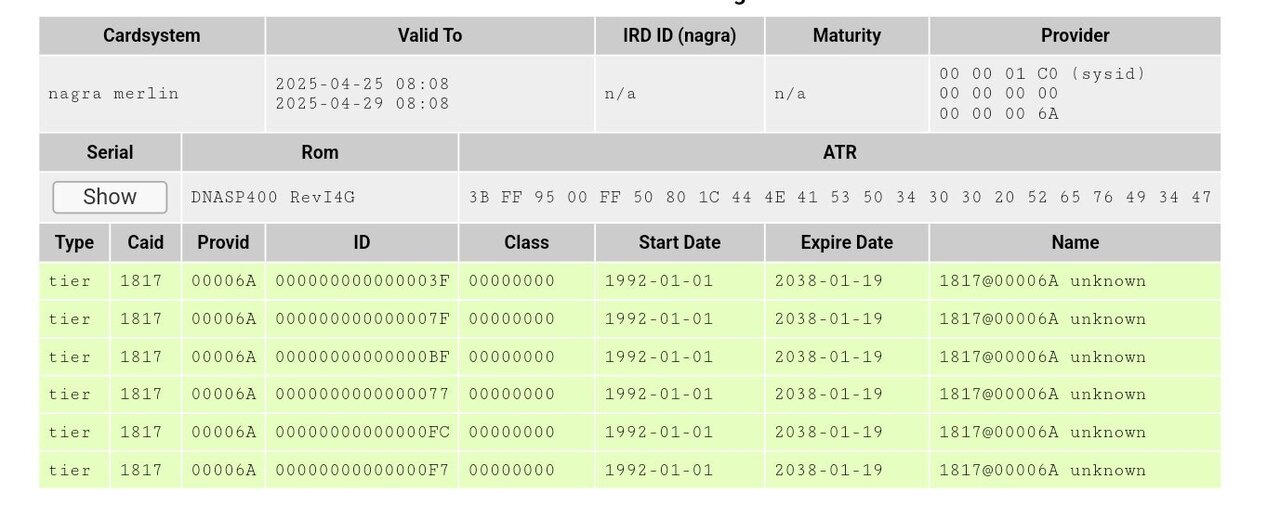The height and width of the screenshot is (531, 1280).
Task: Click tier ID 000000000000003F
Action: tap(362, 281)
